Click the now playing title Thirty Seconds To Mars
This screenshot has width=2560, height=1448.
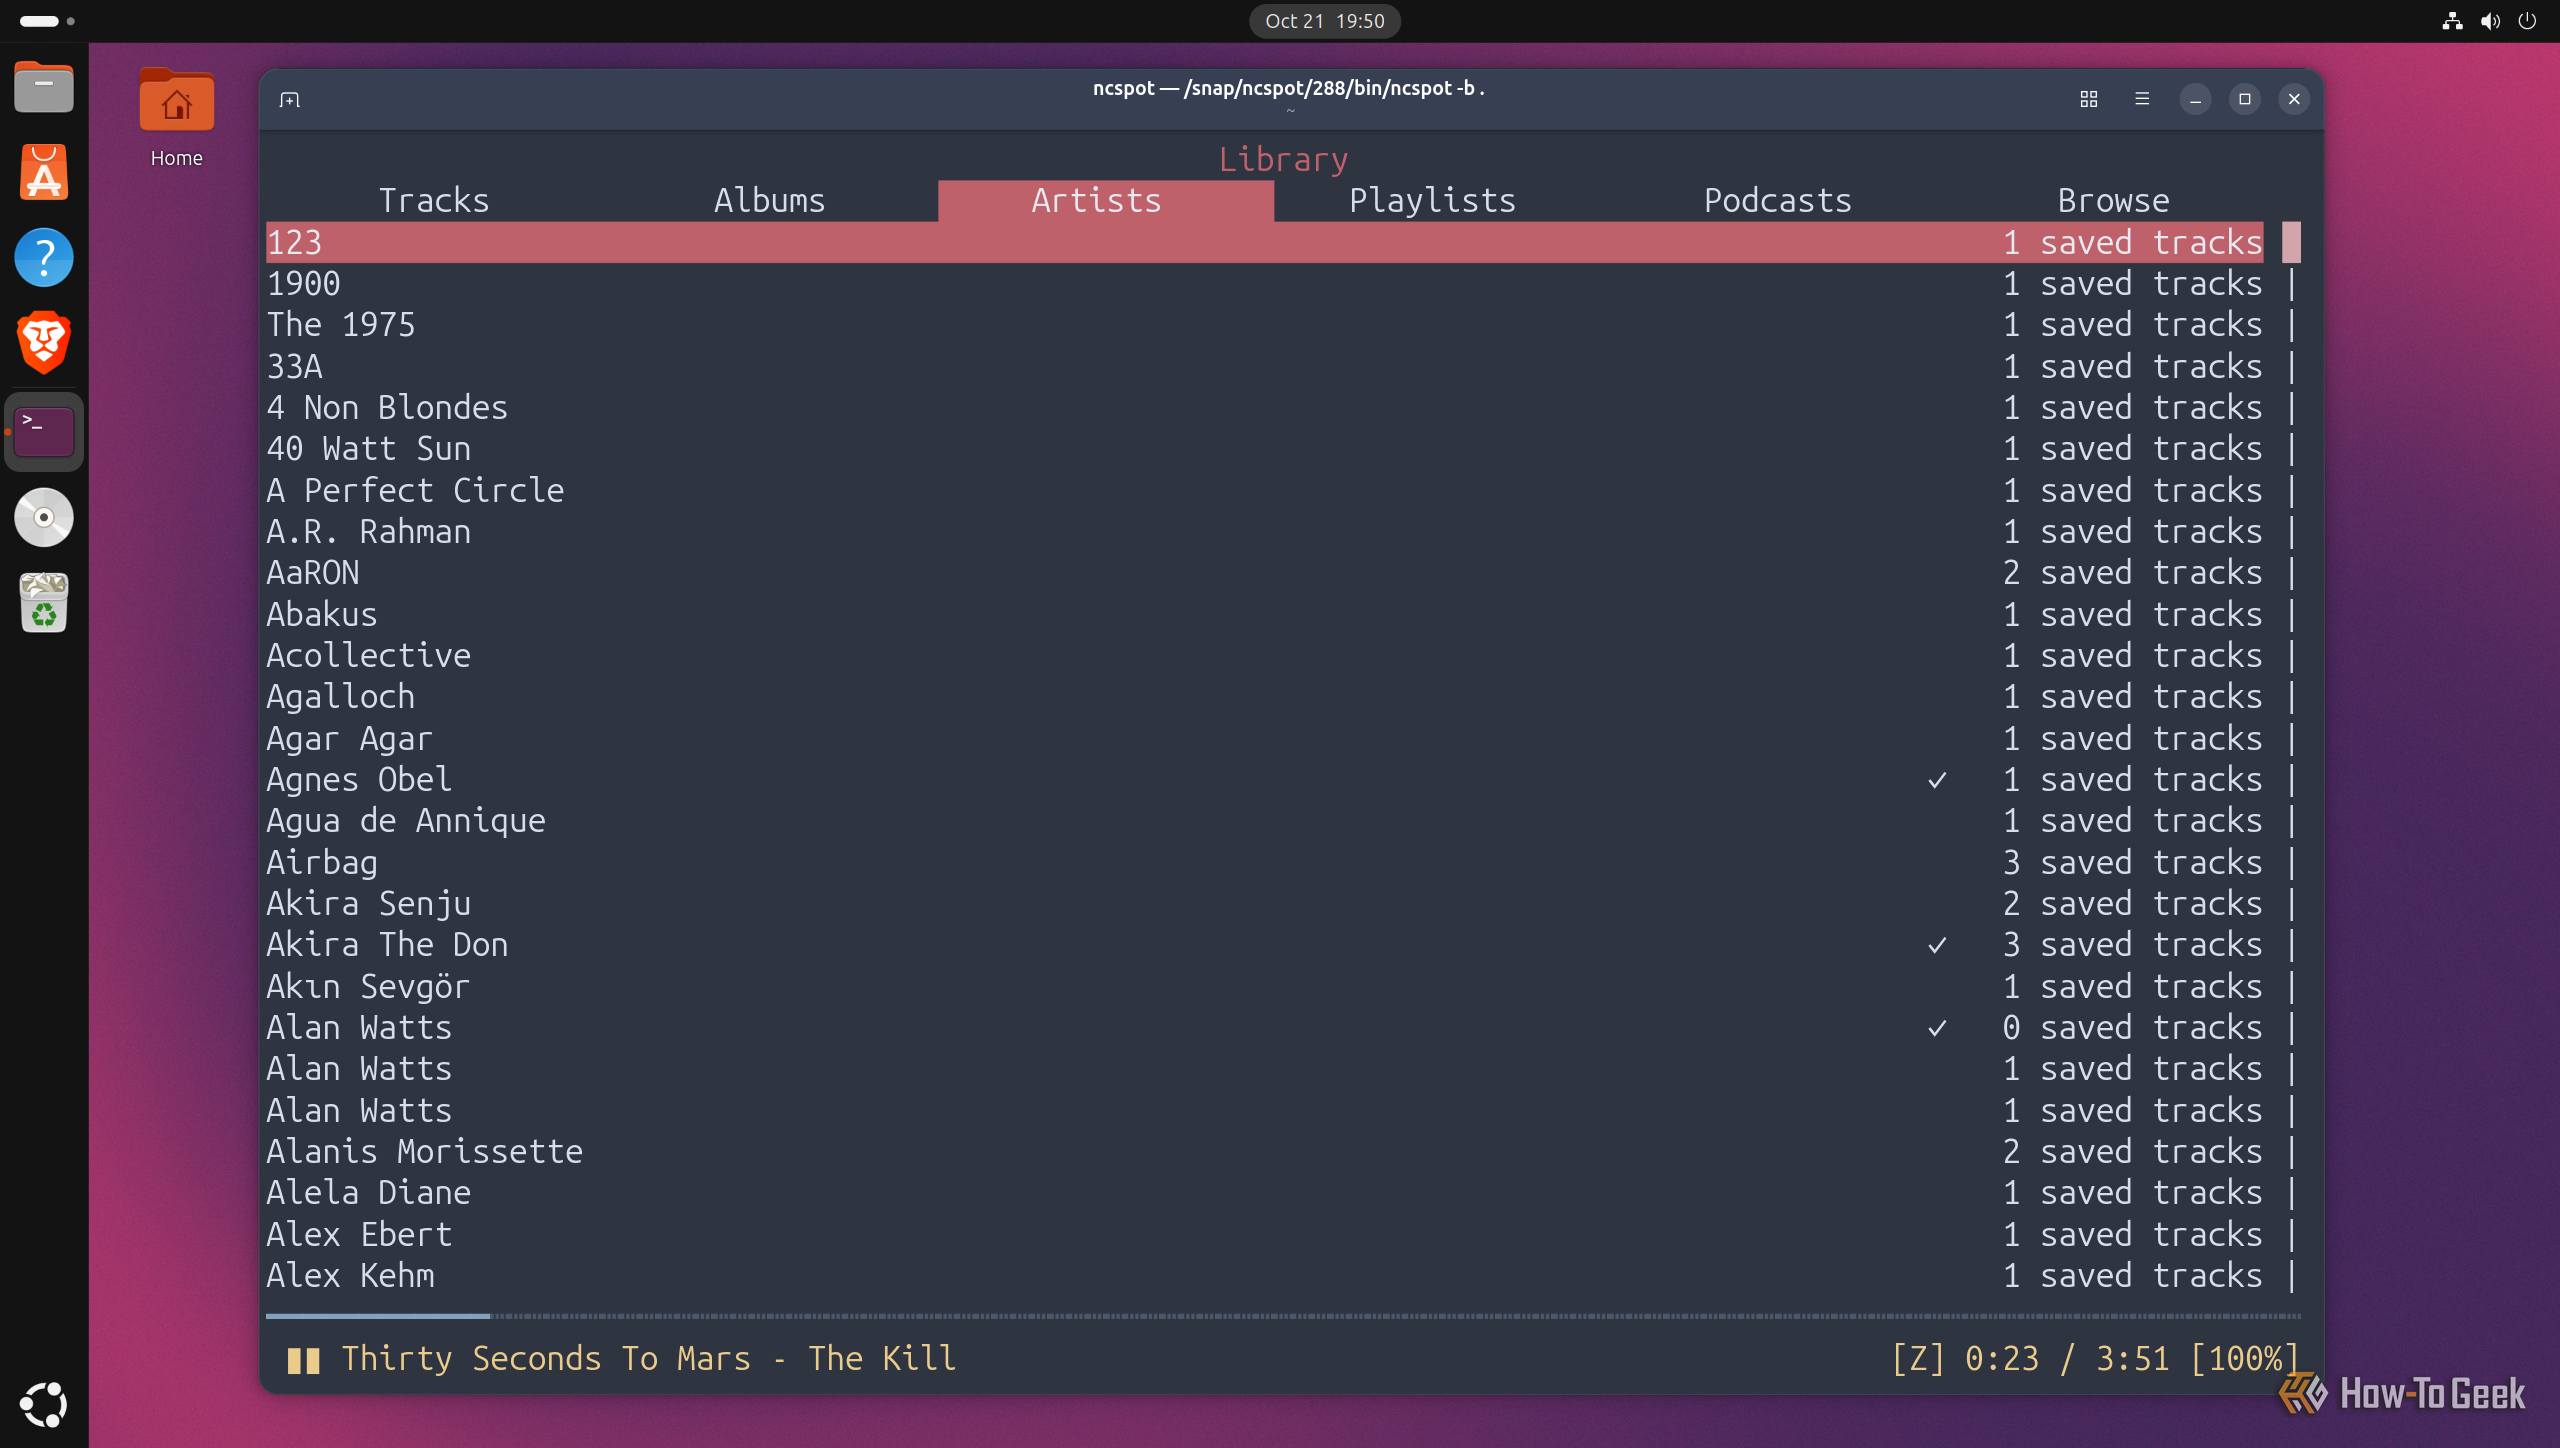[x=546, y=1358]
